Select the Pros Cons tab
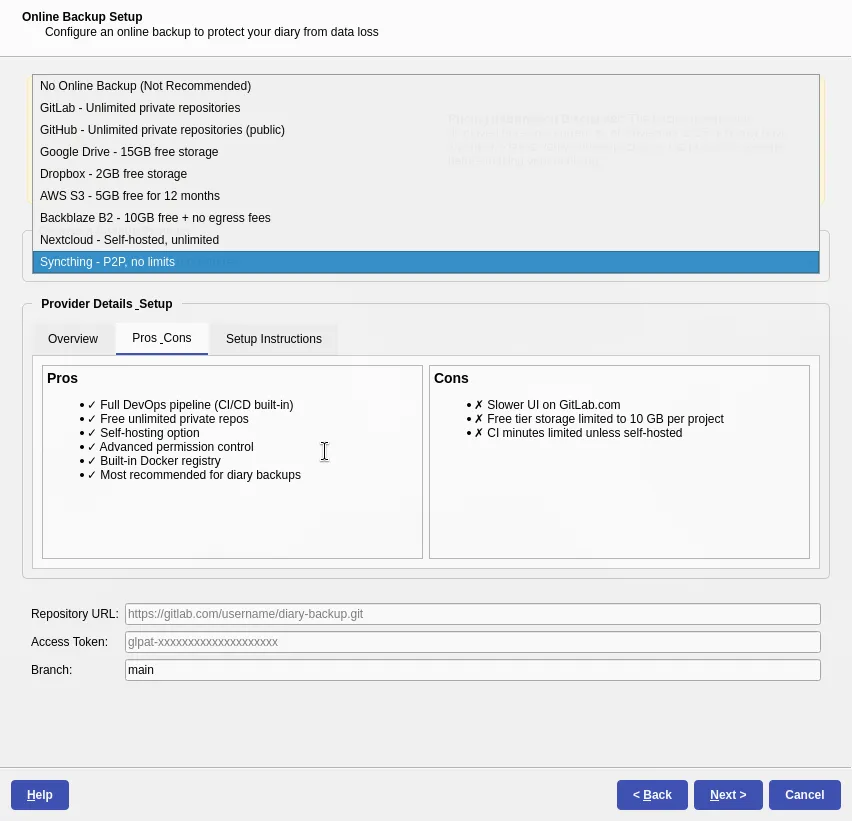Image resolution: width=852 pixels, height=821 pixels. pyautogui.click(x=161, y=338)
